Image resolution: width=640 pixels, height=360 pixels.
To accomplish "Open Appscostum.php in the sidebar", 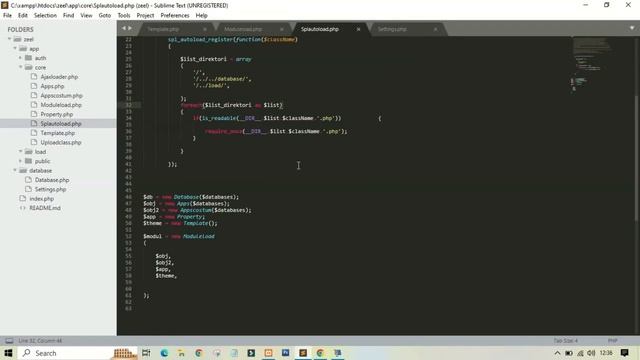I will coord(62,96).
